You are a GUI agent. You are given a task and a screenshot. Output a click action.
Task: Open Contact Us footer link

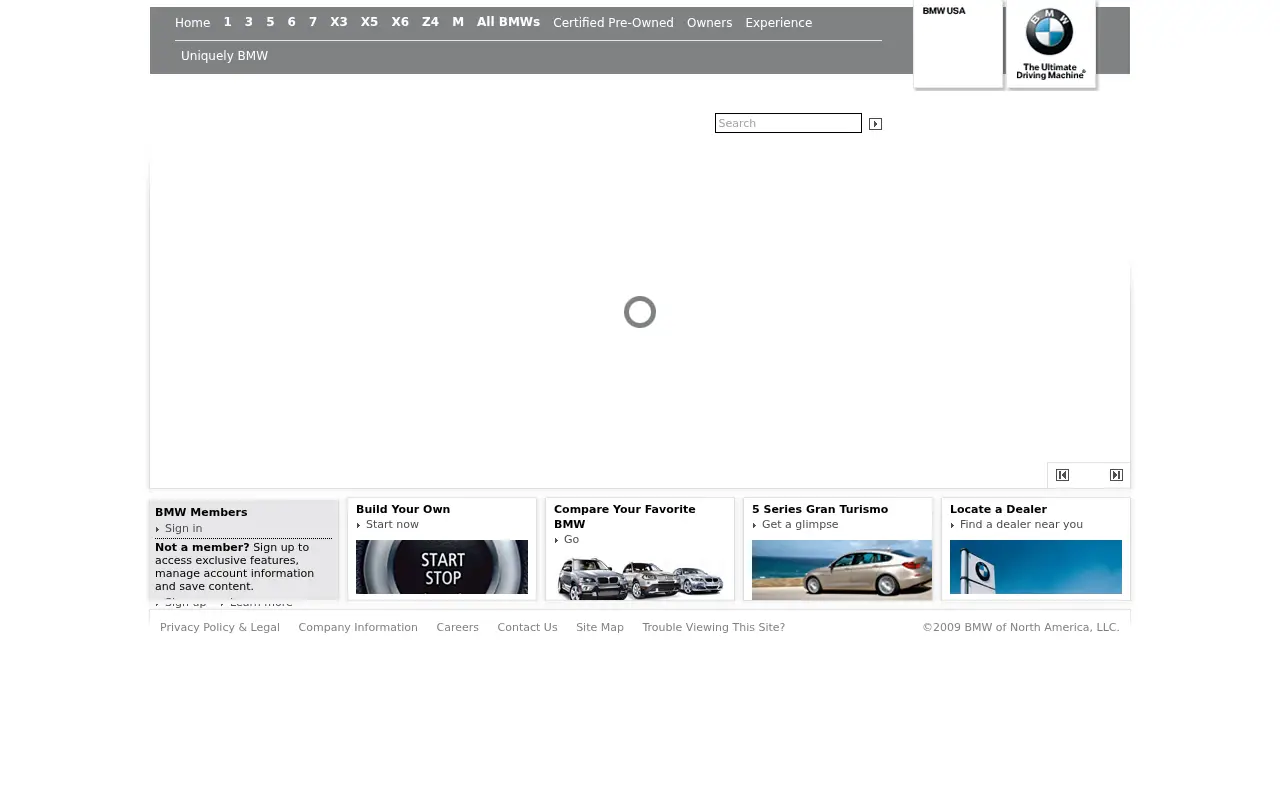pos(527,628)
